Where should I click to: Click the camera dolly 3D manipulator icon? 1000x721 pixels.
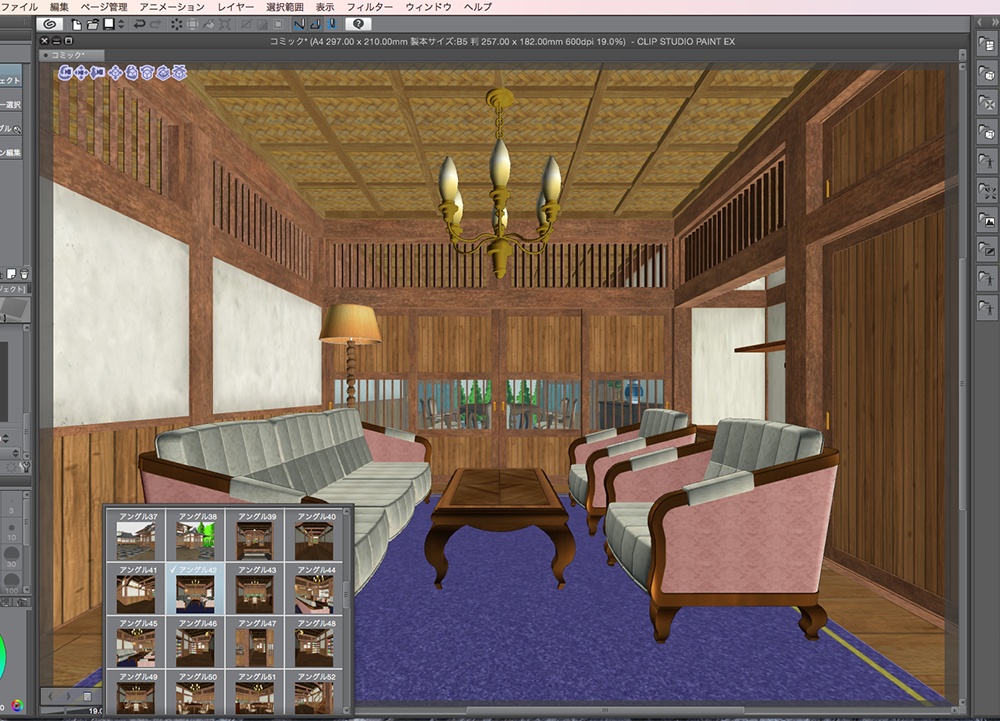pos(97,73)
